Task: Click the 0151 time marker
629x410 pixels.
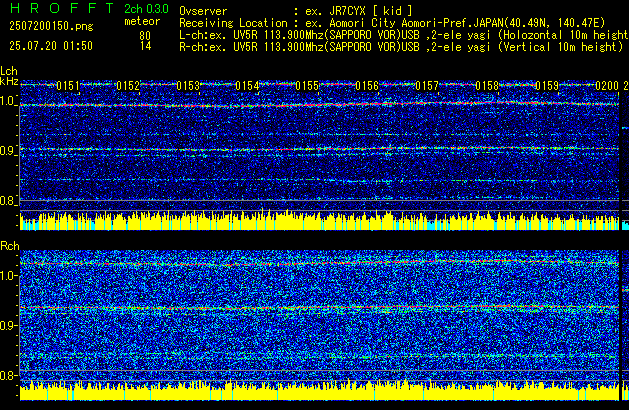Action: point(68,86)
